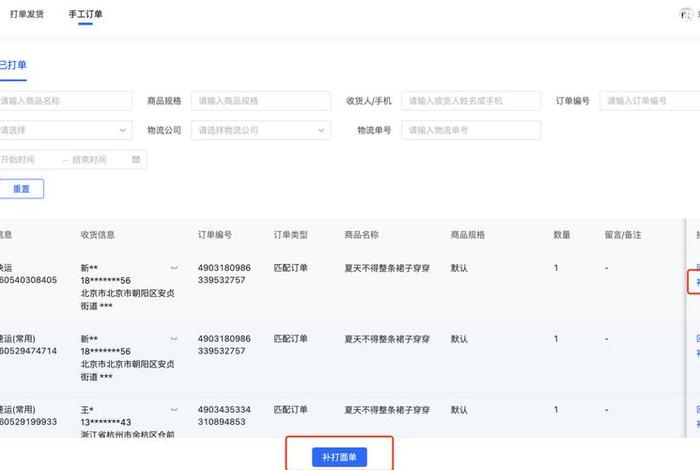Click the 结束时间 date field

[x=89, y=159]
